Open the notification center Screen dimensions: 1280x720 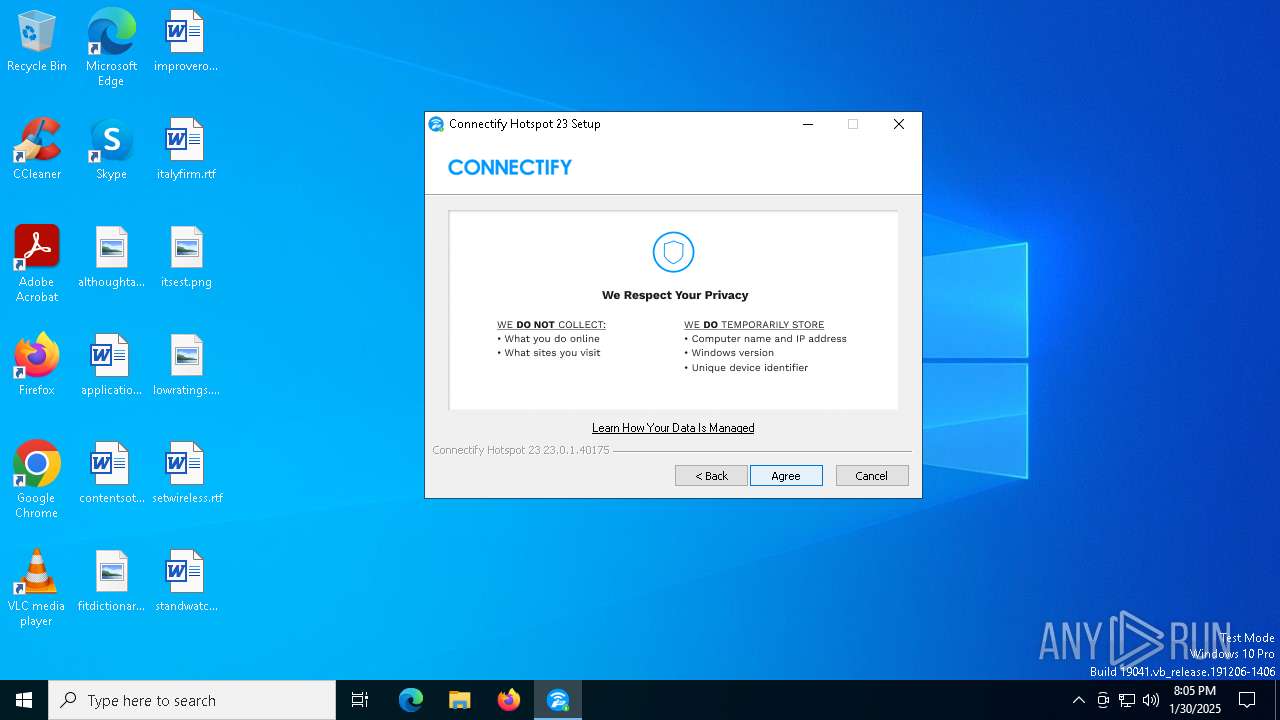click(x=1247, y=700)
